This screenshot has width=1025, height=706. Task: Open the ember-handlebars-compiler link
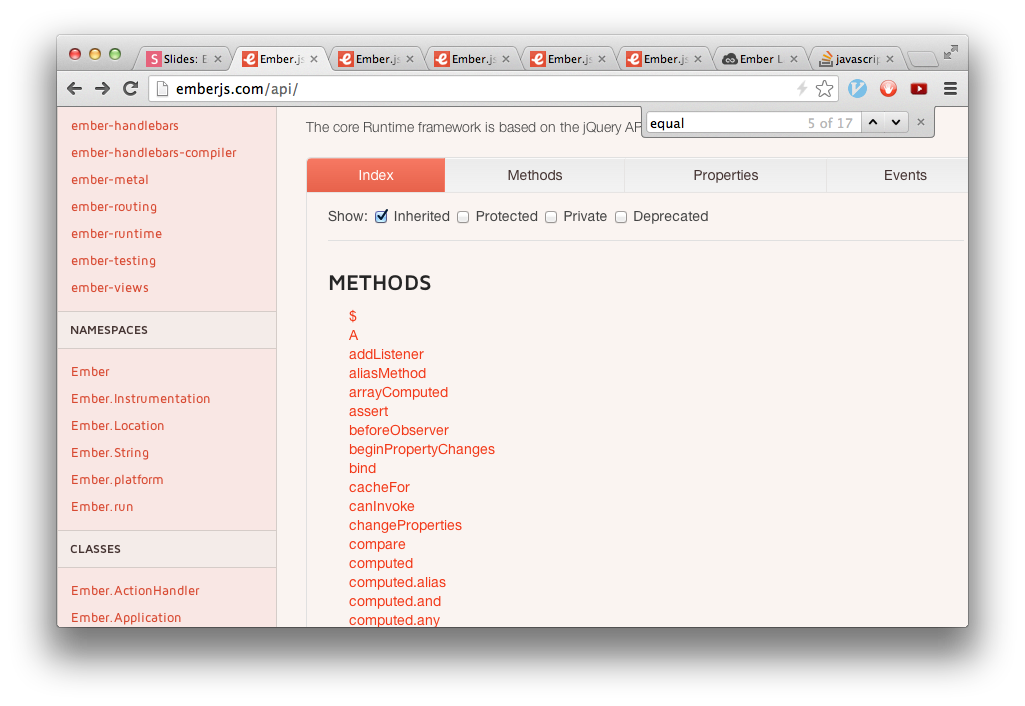(x=154, y=152)
